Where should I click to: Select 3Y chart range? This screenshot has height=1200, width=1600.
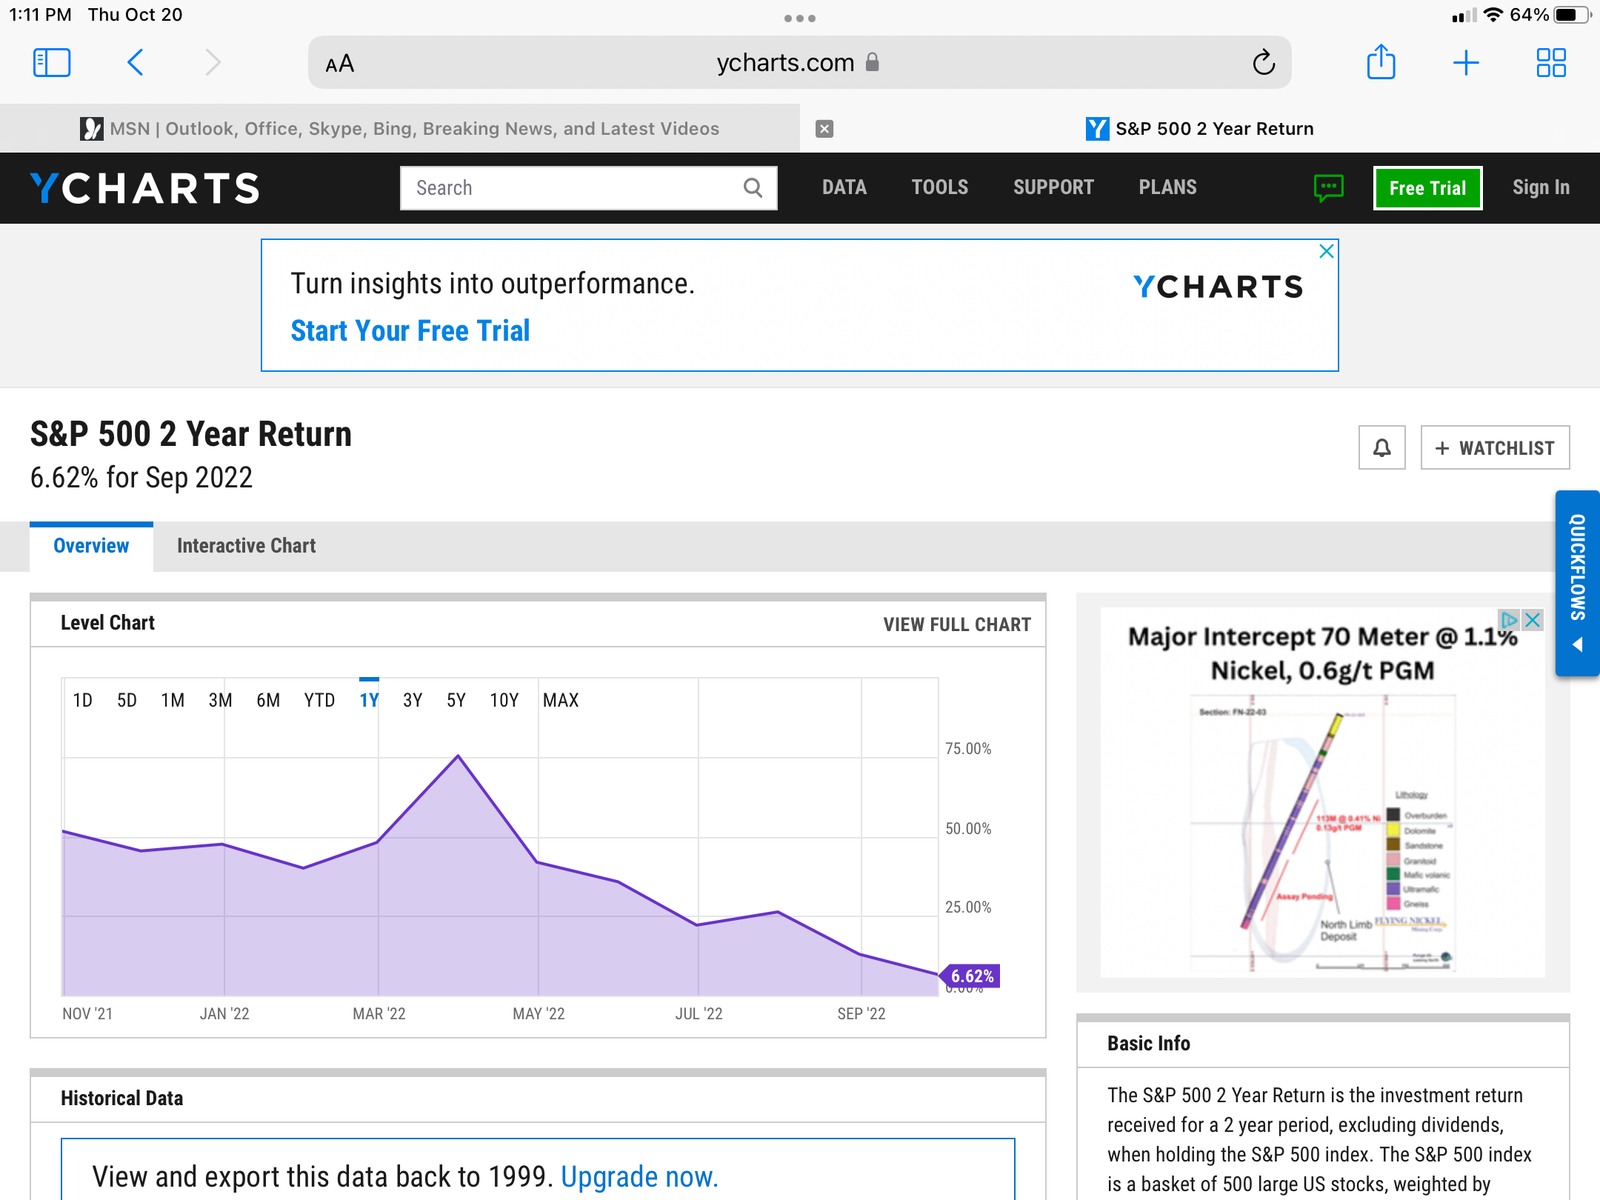click(413, 701)
